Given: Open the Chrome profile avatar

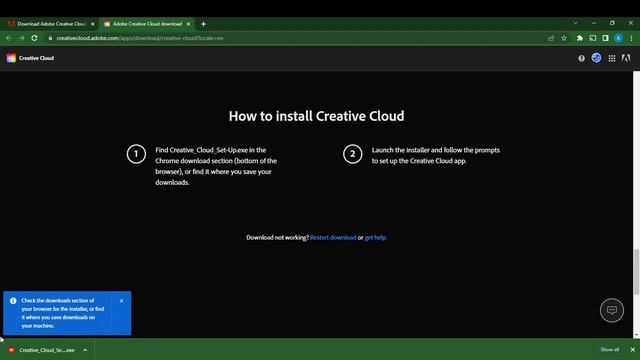Looking at the screenshot, I should click(x=619, y=38).
